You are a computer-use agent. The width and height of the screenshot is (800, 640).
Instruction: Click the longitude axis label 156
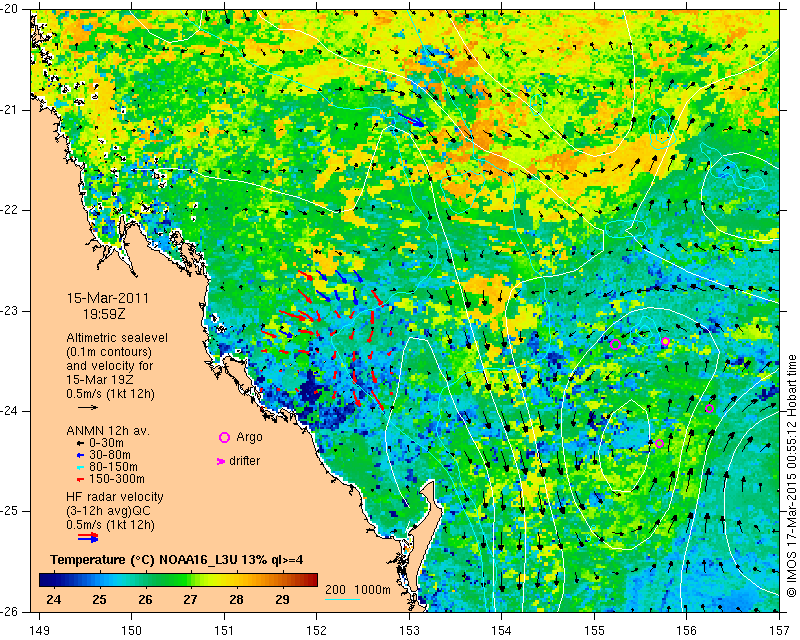pyautogui.click(x=687, y=630)
